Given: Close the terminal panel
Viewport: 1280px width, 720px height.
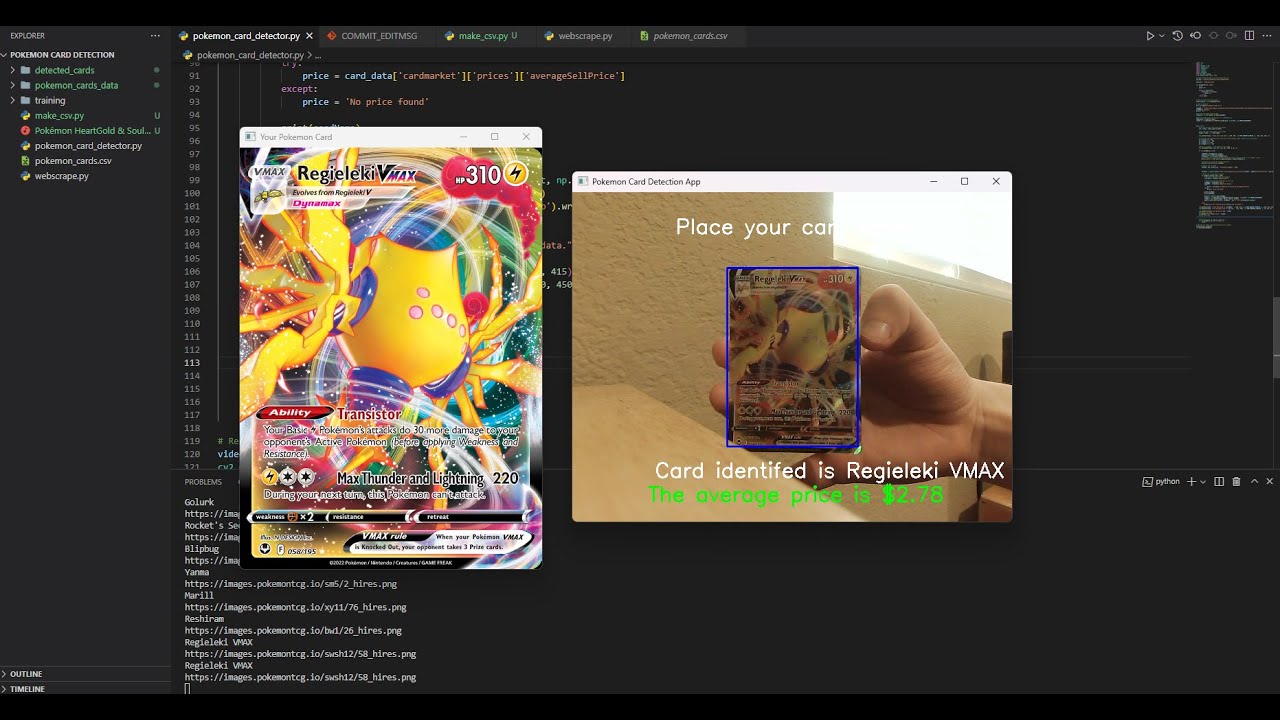Looking at the screenshot, I should click(x=1268, y=482).
